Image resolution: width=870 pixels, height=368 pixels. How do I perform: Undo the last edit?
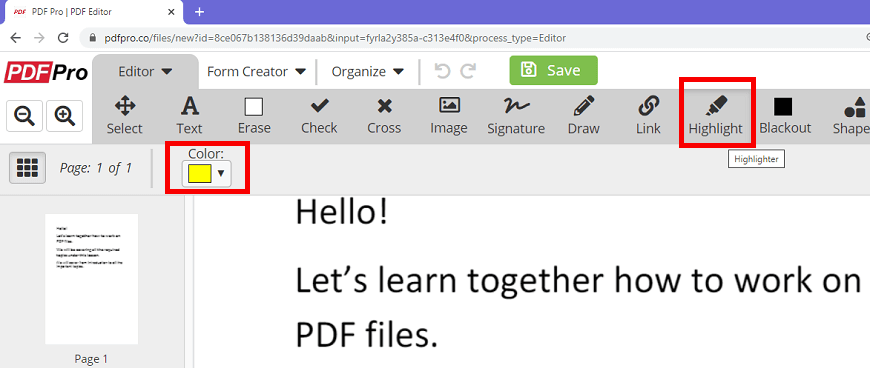[443, 70]
